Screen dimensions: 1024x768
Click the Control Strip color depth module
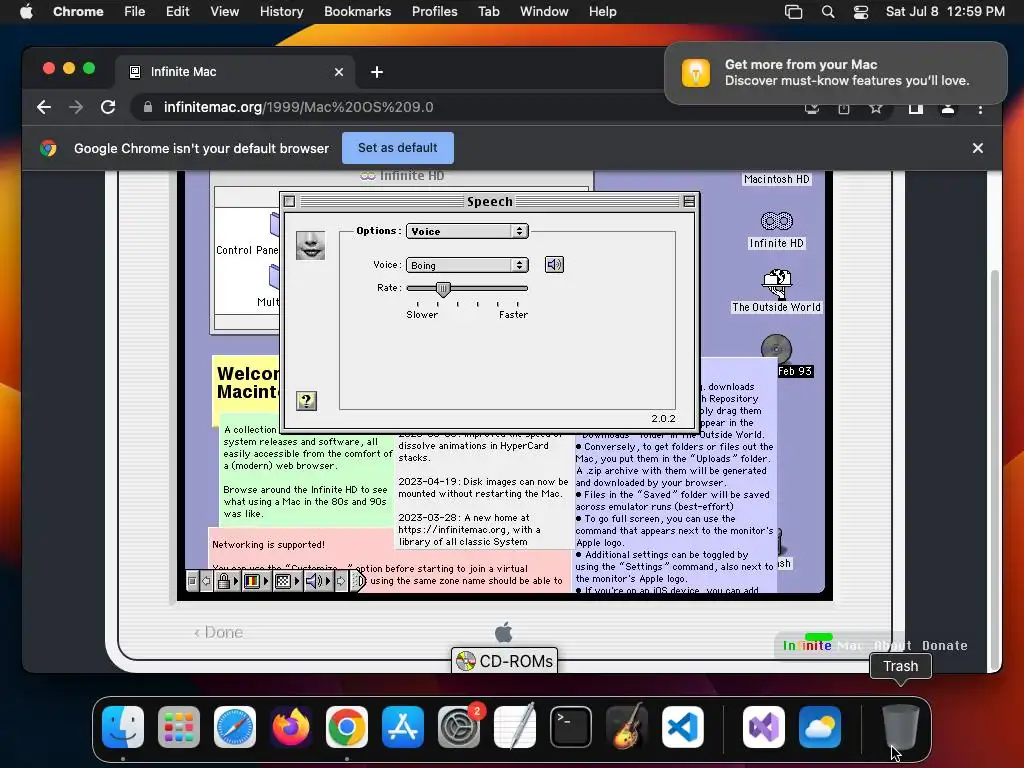[x=256, y=581]
